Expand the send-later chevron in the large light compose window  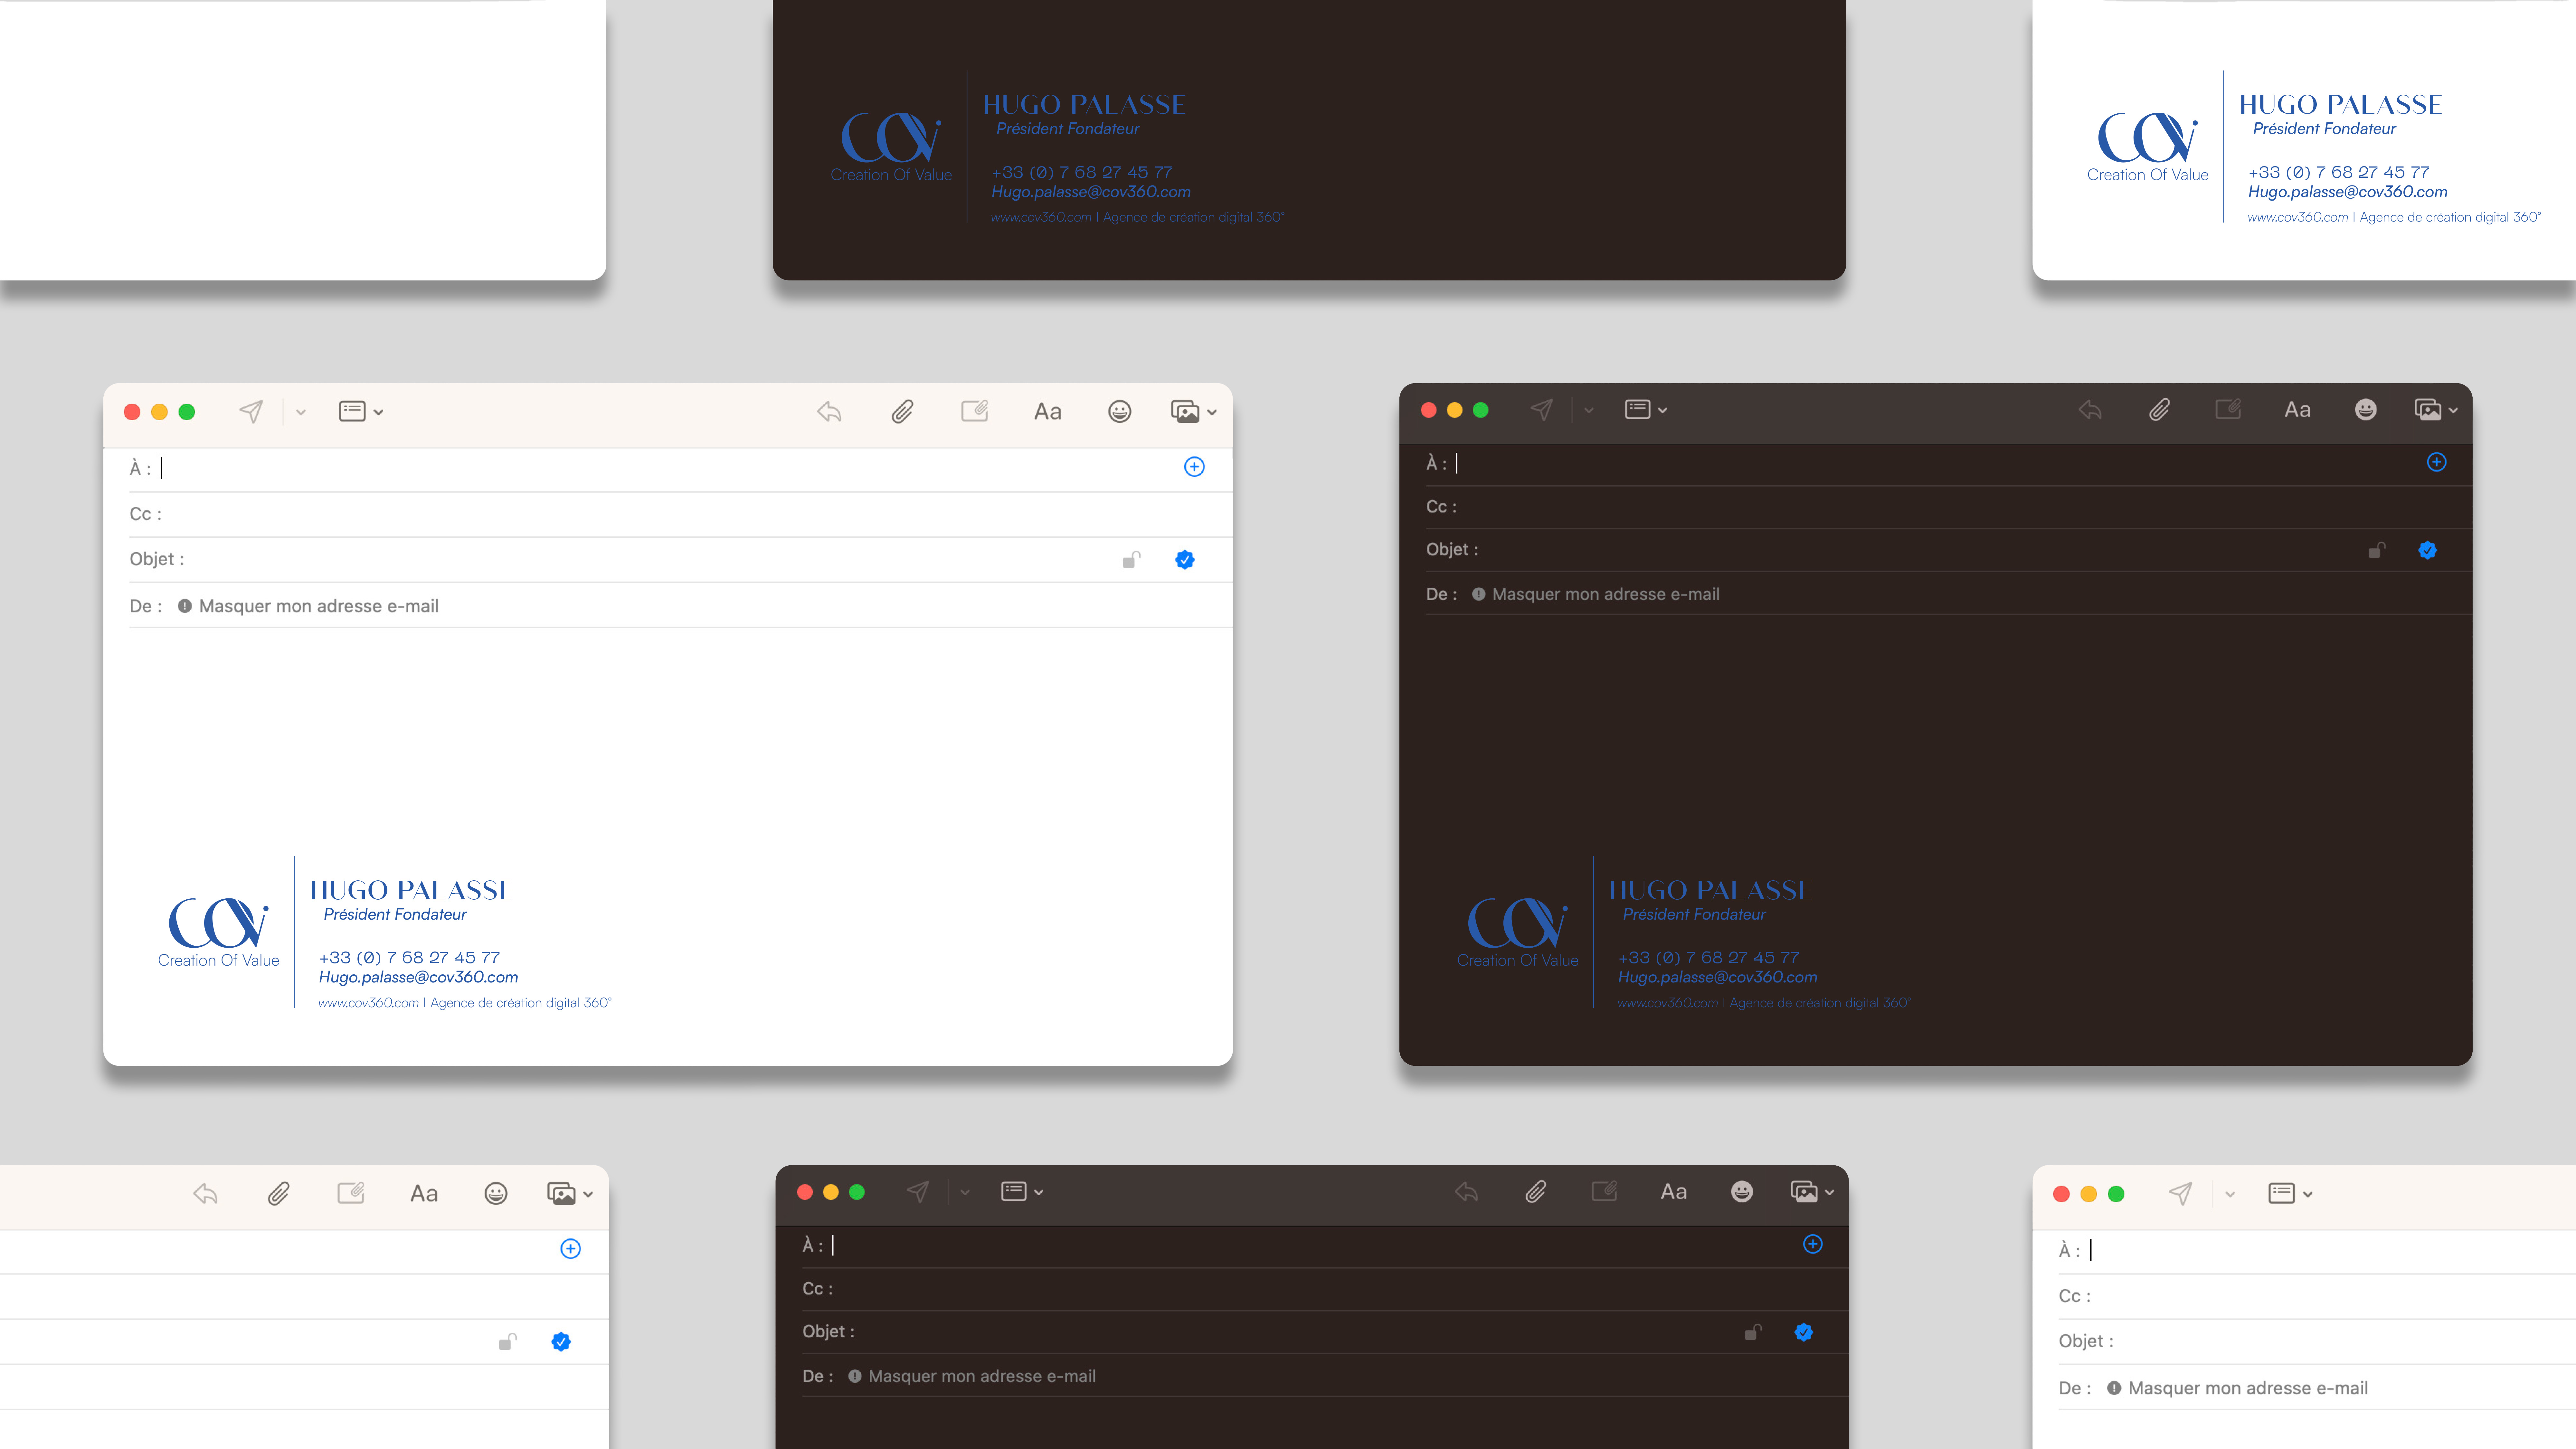coord(301,412)
